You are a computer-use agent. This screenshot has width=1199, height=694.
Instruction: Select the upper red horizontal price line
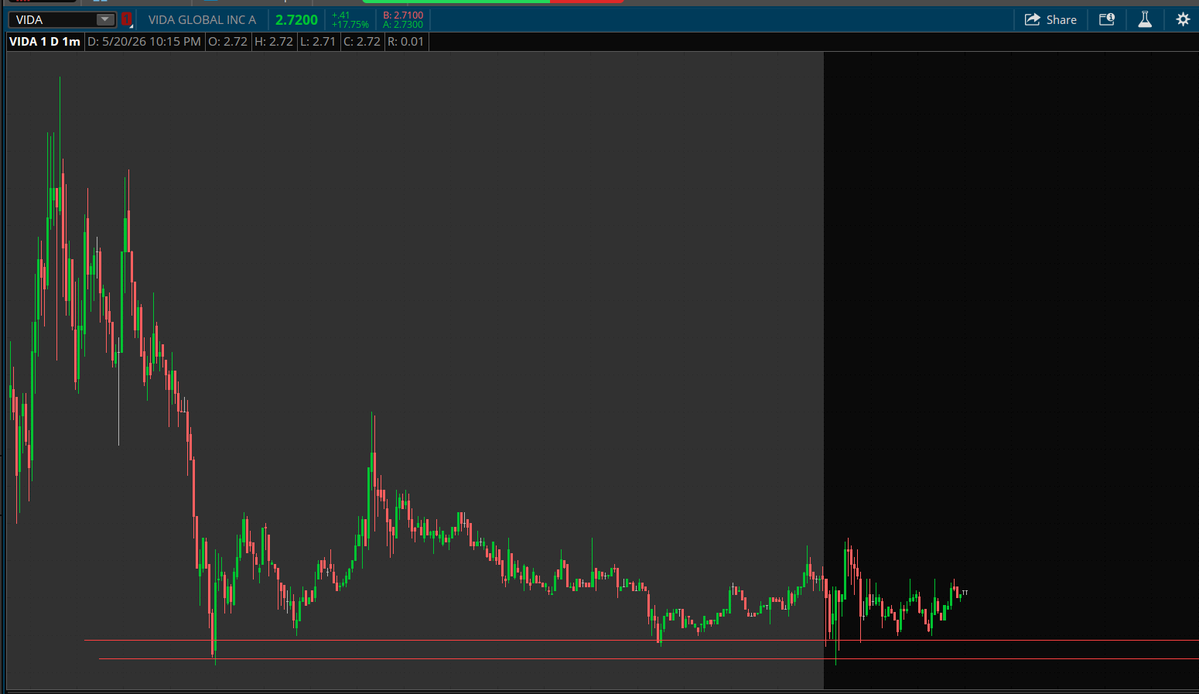pyautogui.click(x=641, y=640)
